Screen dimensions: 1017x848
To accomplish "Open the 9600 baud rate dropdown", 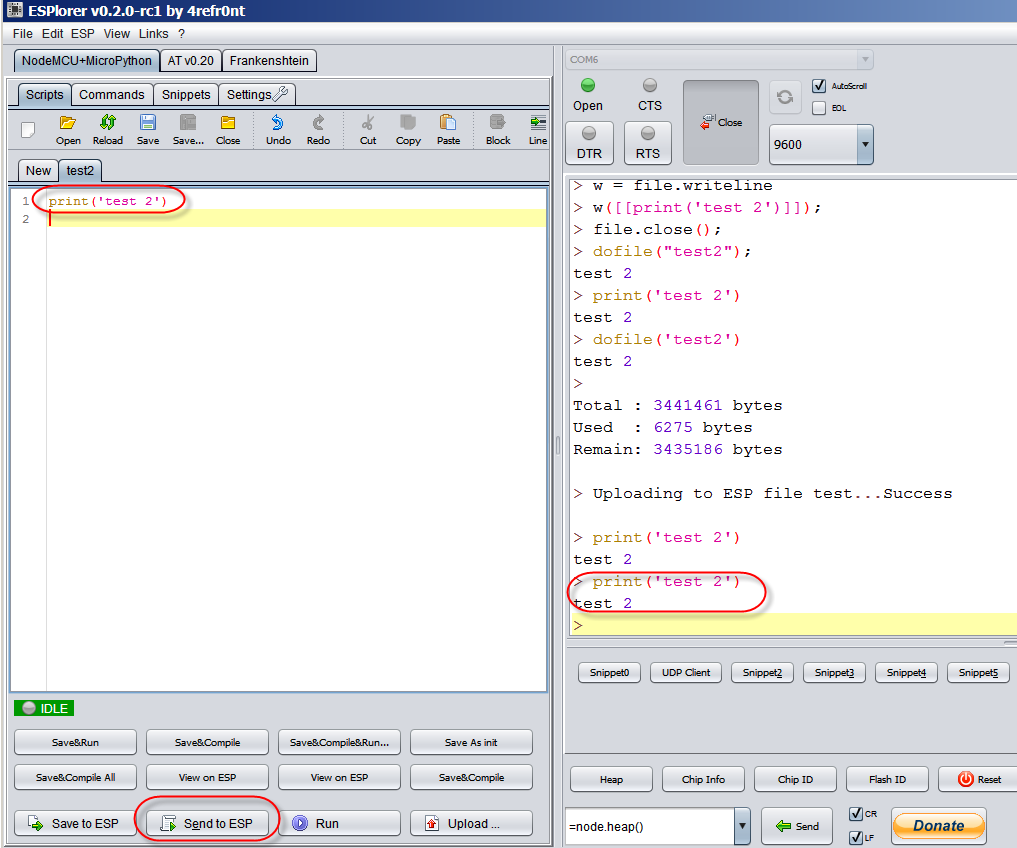I will pos(865,144).
